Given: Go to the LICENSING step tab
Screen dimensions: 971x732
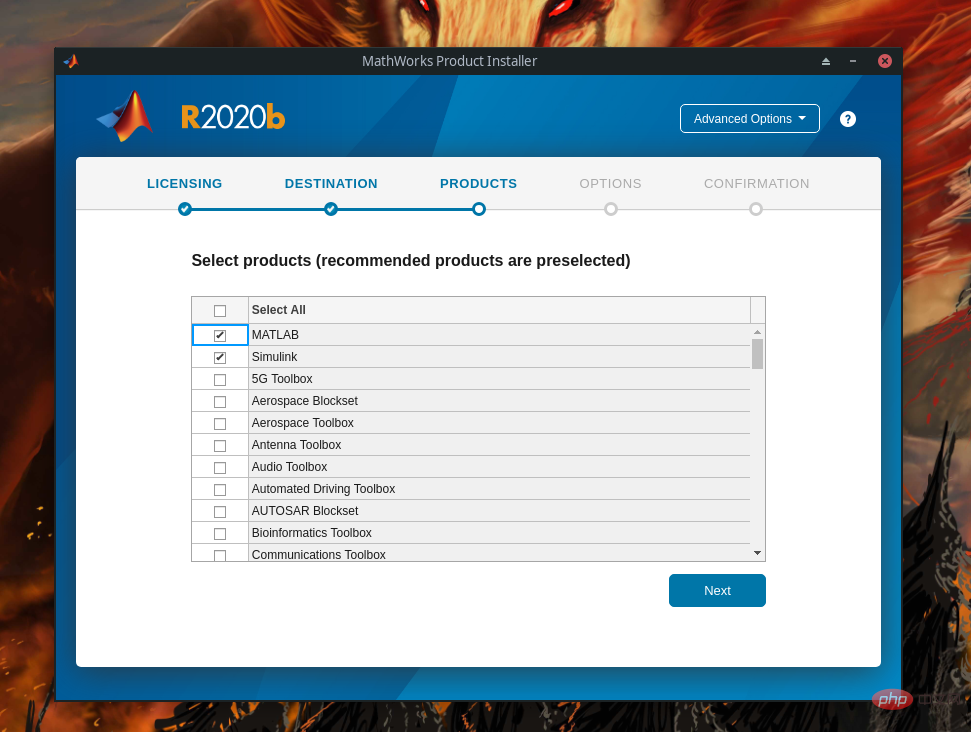Looking at the screenshot, I should tap(185, 183).
